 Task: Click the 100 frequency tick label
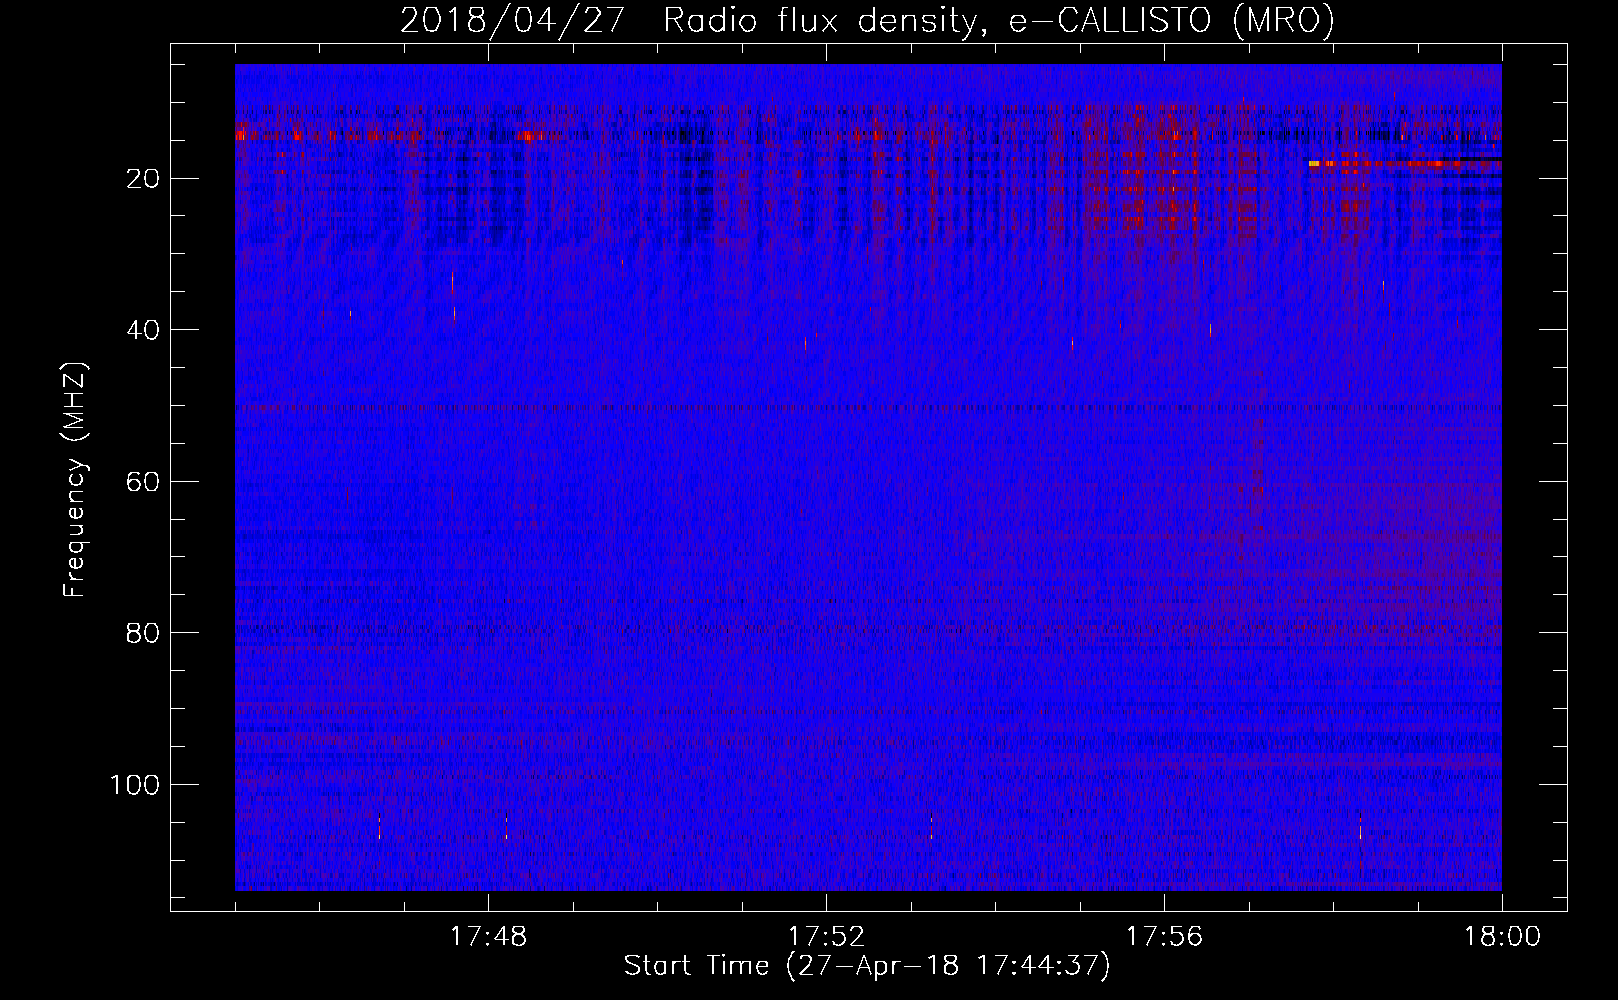click(x=136, y=785)
